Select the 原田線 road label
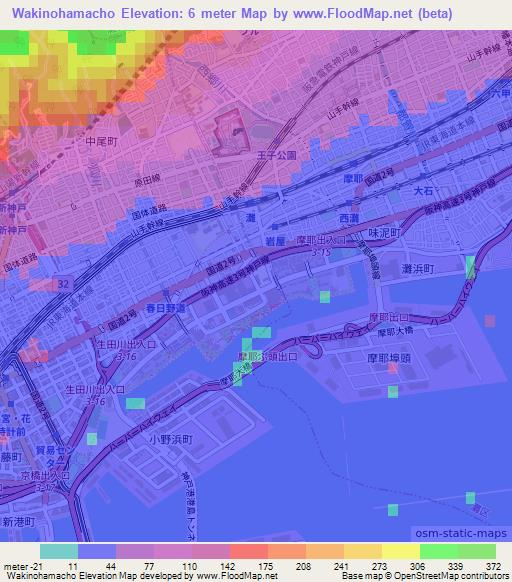This screenshot has height=582, width=512. click(147, 181)
